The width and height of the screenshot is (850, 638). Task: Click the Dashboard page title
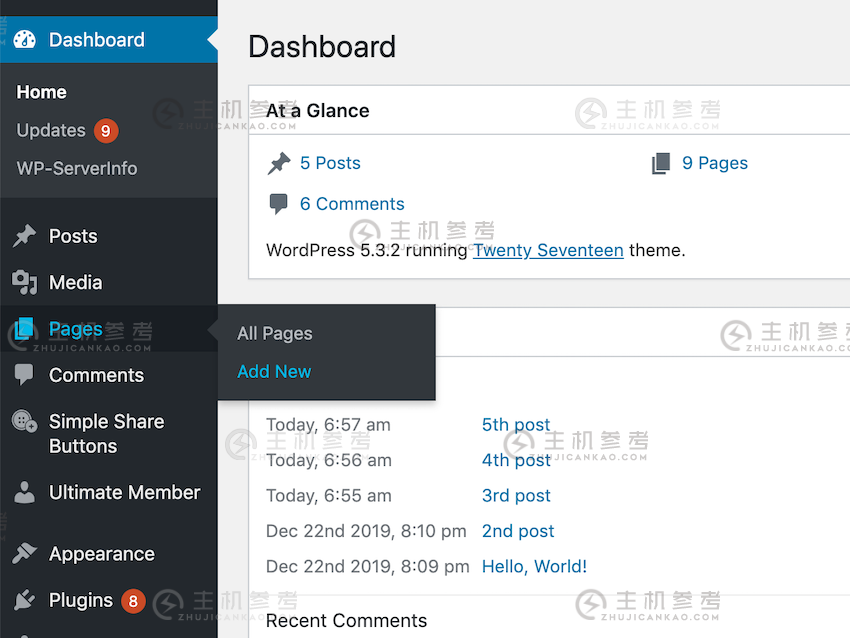point(322,47)
